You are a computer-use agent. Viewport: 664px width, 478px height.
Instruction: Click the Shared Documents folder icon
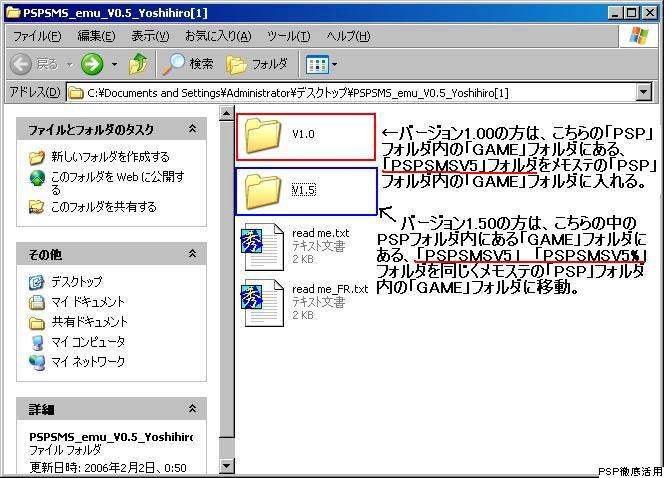coord(37,323)
